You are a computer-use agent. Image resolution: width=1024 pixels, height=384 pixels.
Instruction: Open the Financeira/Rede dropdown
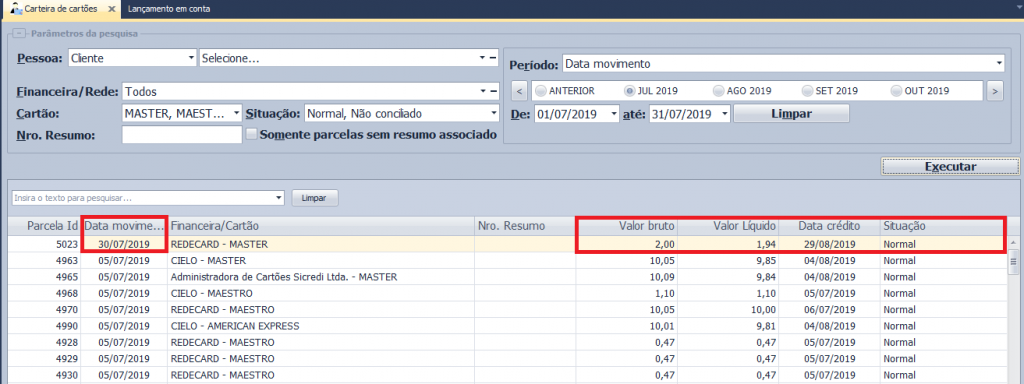(482, 92)
